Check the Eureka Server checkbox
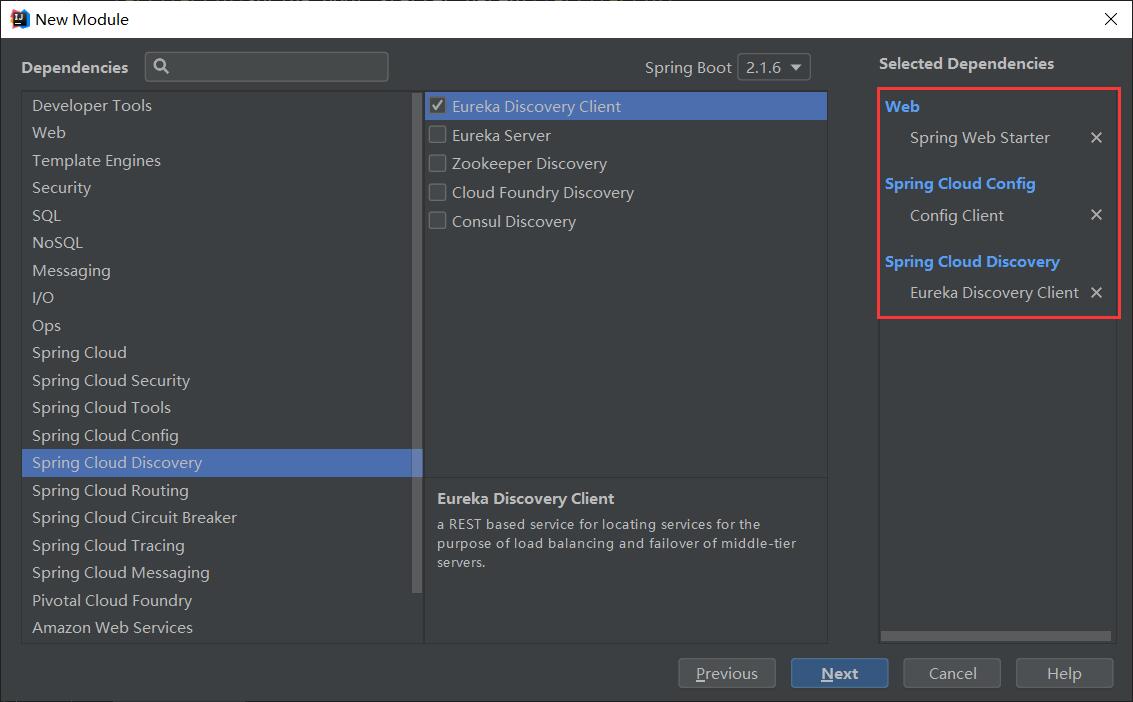 (x=437, y=134)
